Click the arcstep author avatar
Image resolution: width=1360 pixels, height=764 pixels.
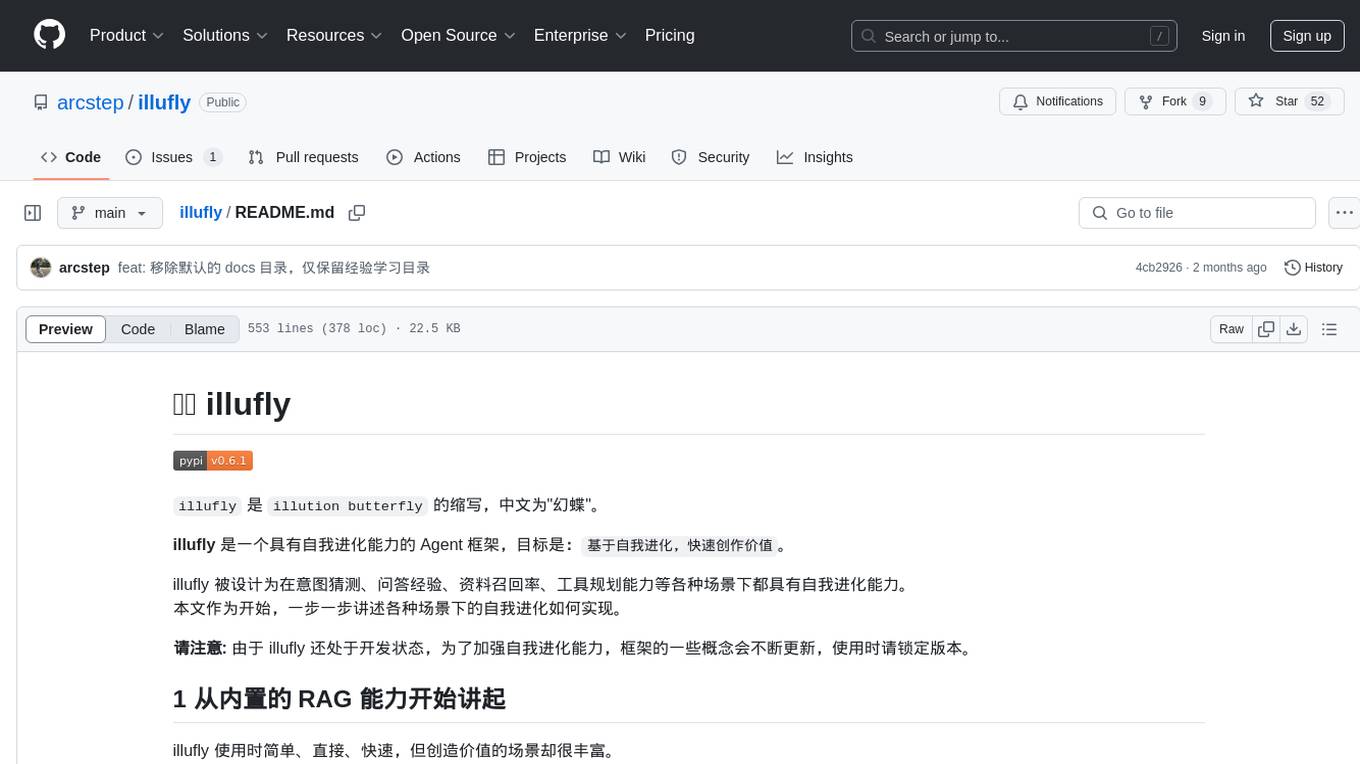(x=41, y=268)
